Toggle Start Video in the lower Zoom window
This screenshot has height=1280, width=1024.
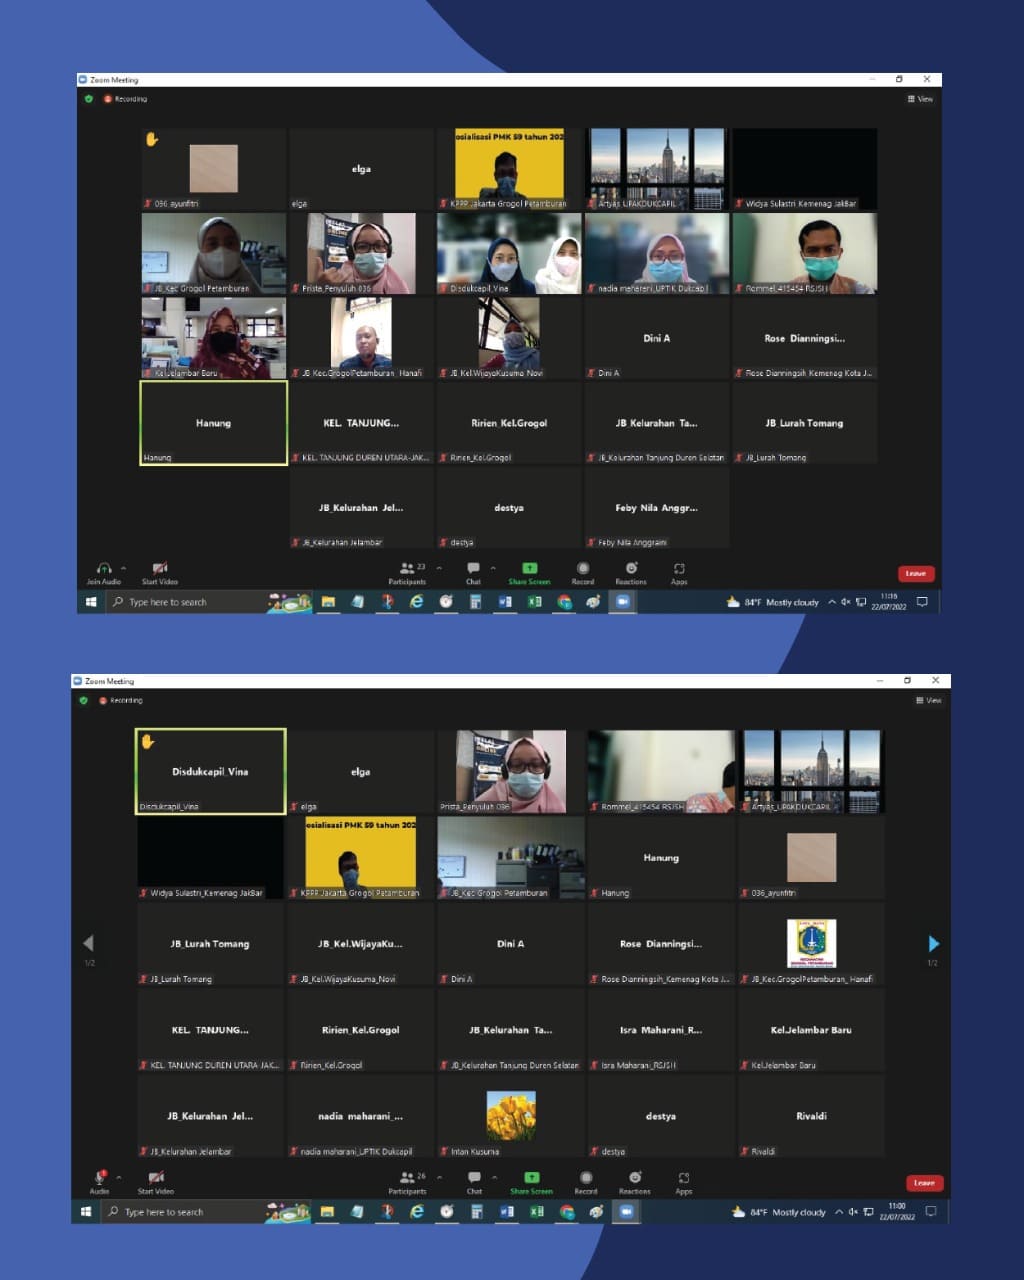click(x=156, y=1179)
